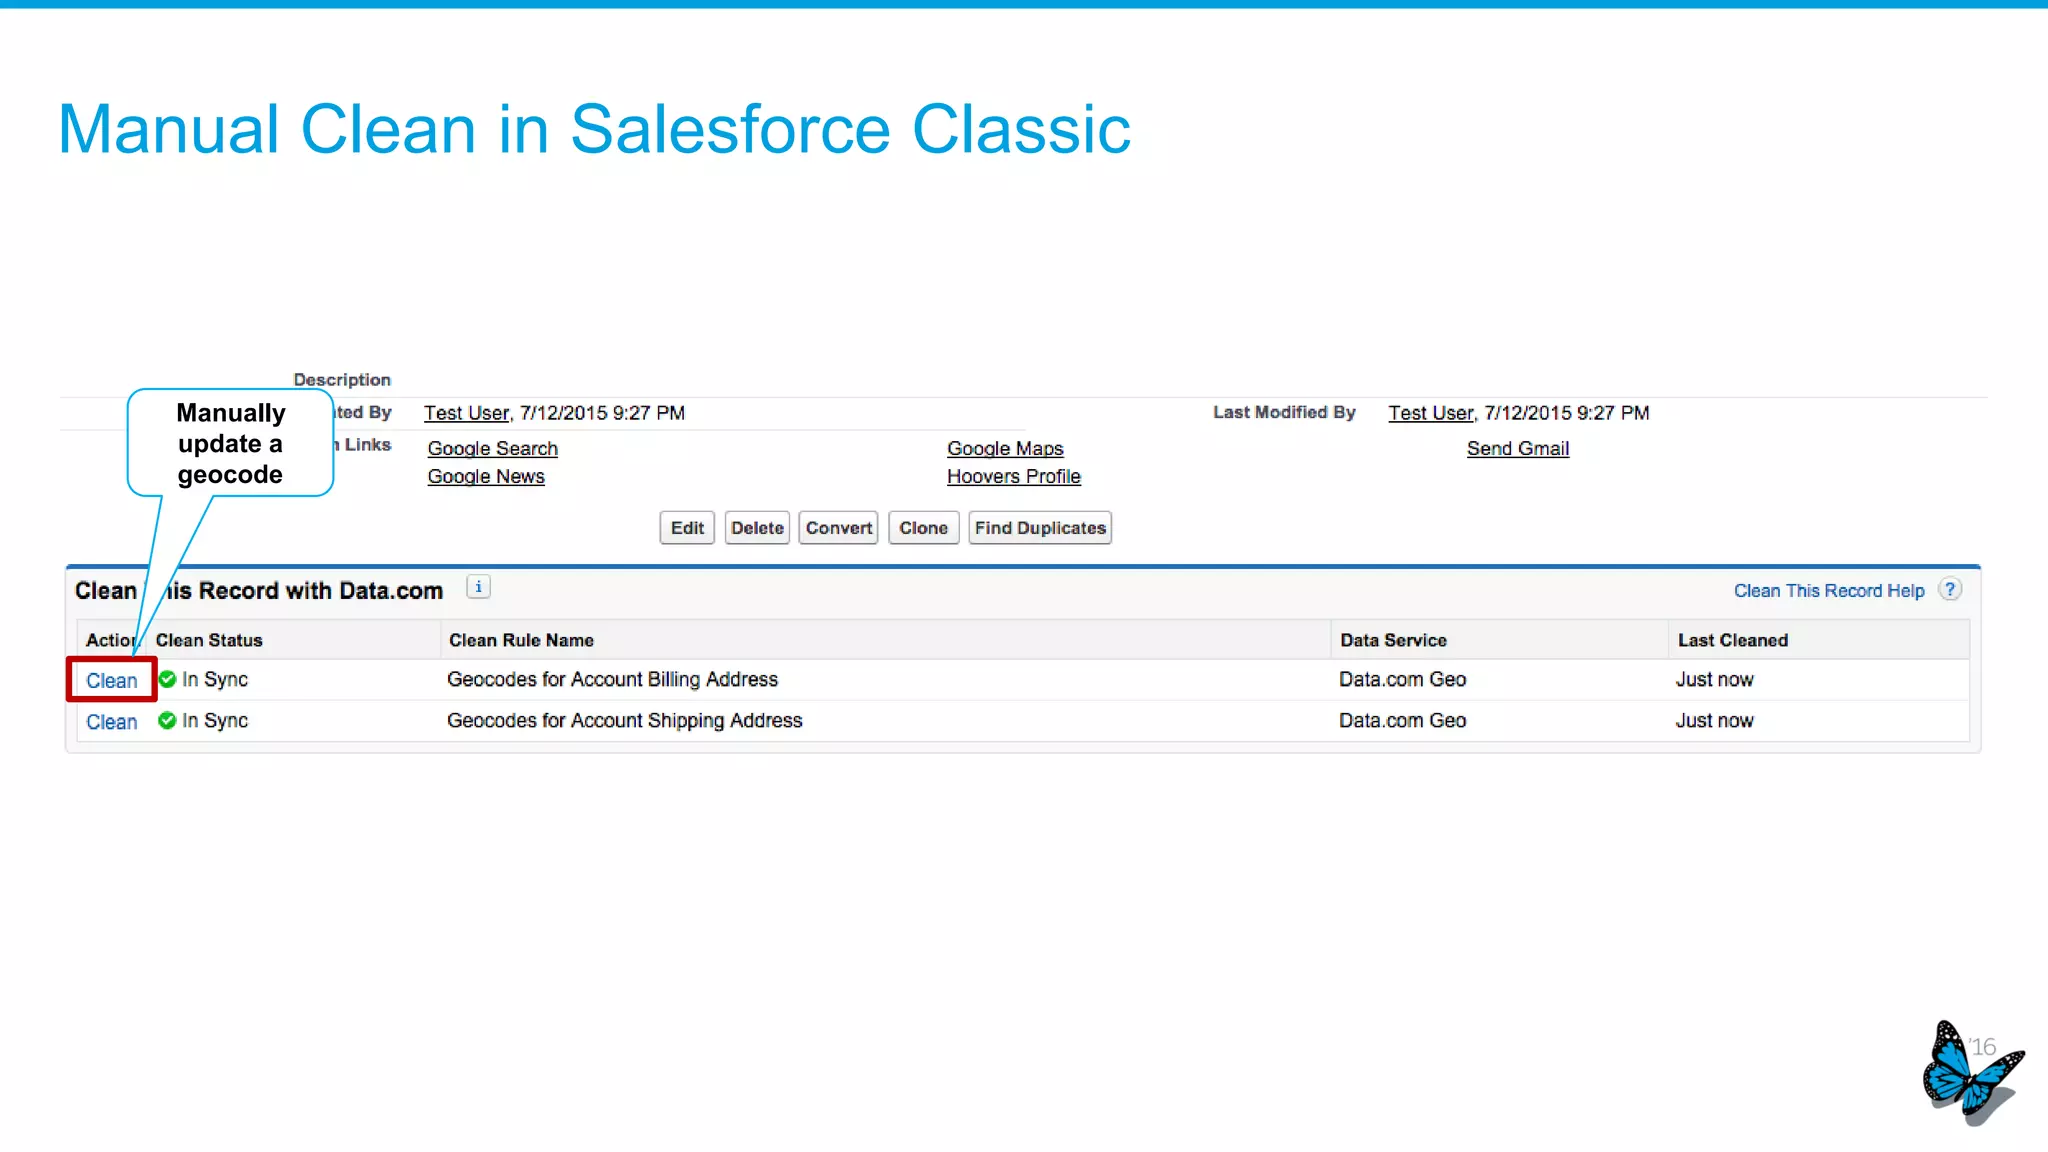Click the info icon beside Data.com heading
Viewport: 2048px width, 1152px height.
[478, 587]
